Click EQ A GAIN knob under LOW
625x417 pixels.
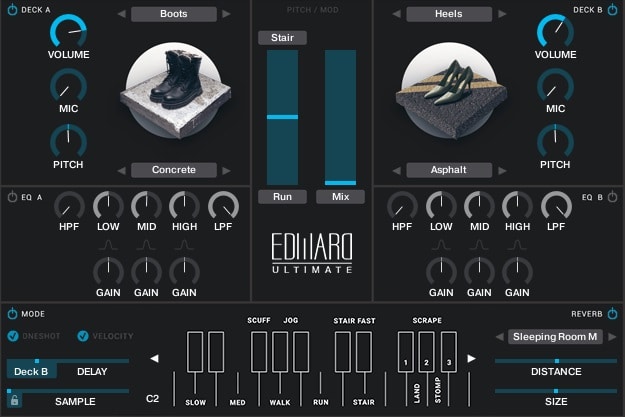pos(108,272)
